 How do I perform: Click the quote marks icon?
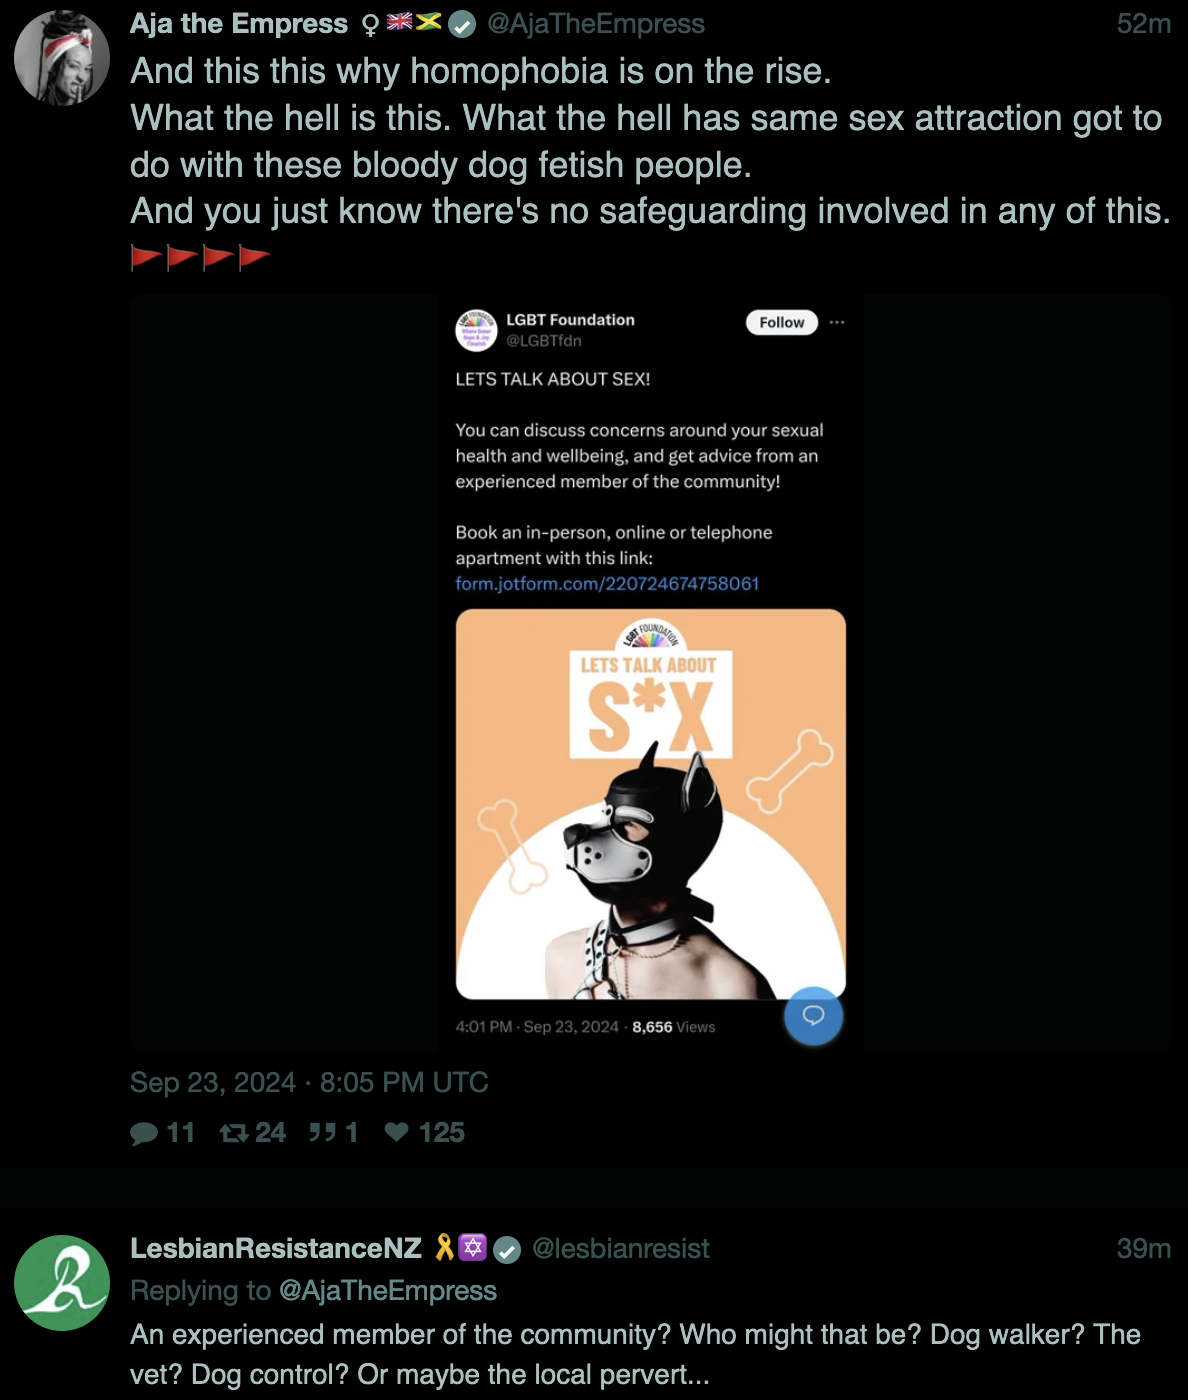click(x=322, y=1133)
